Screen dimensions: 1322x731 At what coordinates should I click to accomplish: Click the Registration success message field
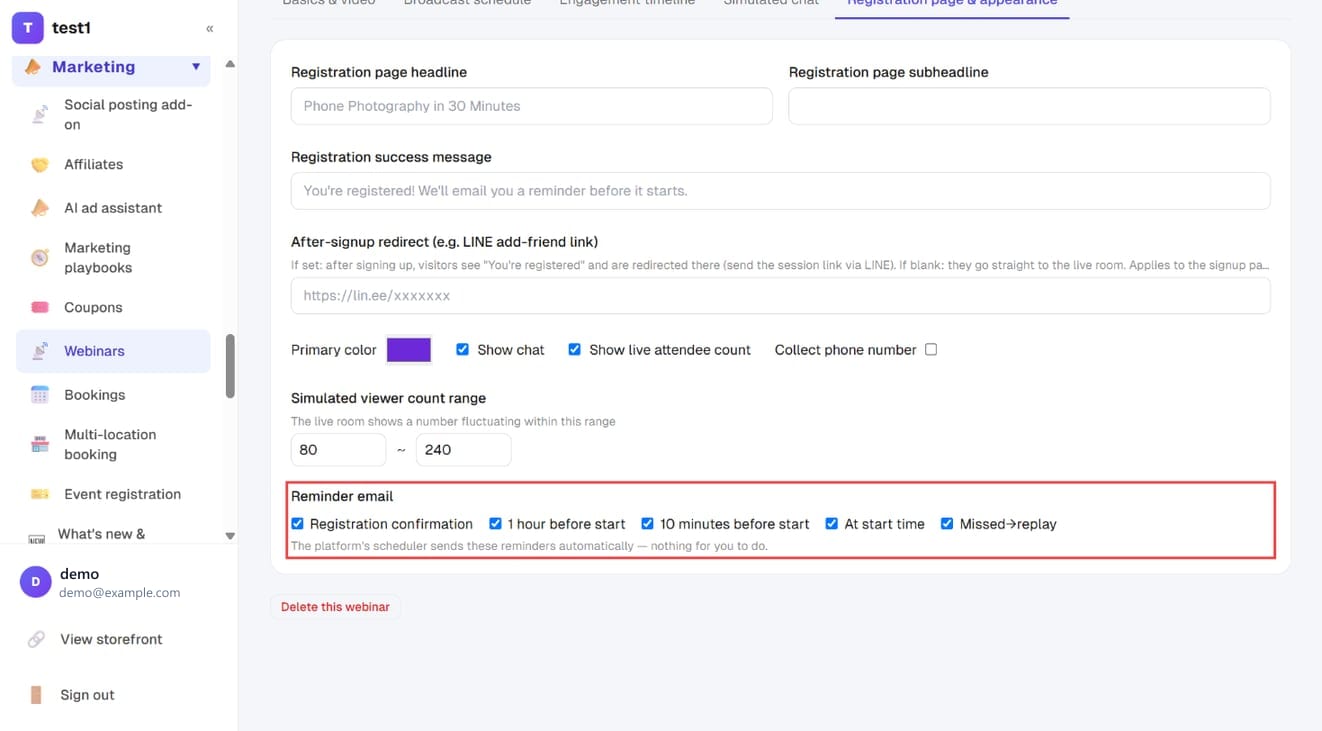780,191
